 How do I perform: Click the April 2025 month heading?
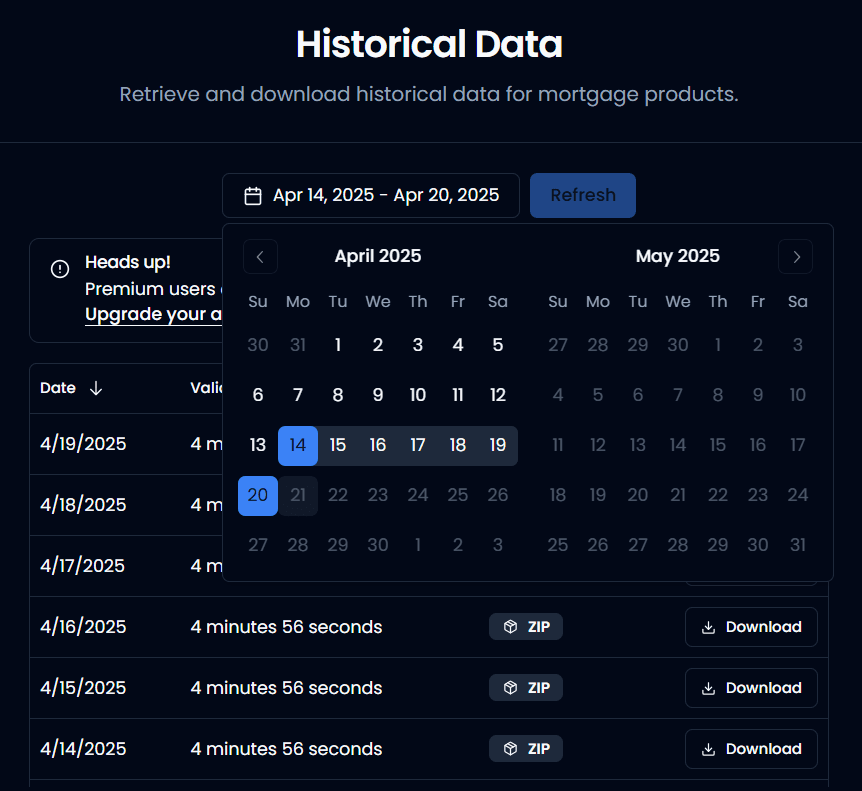pyautogui.click(x=378, y=256)
